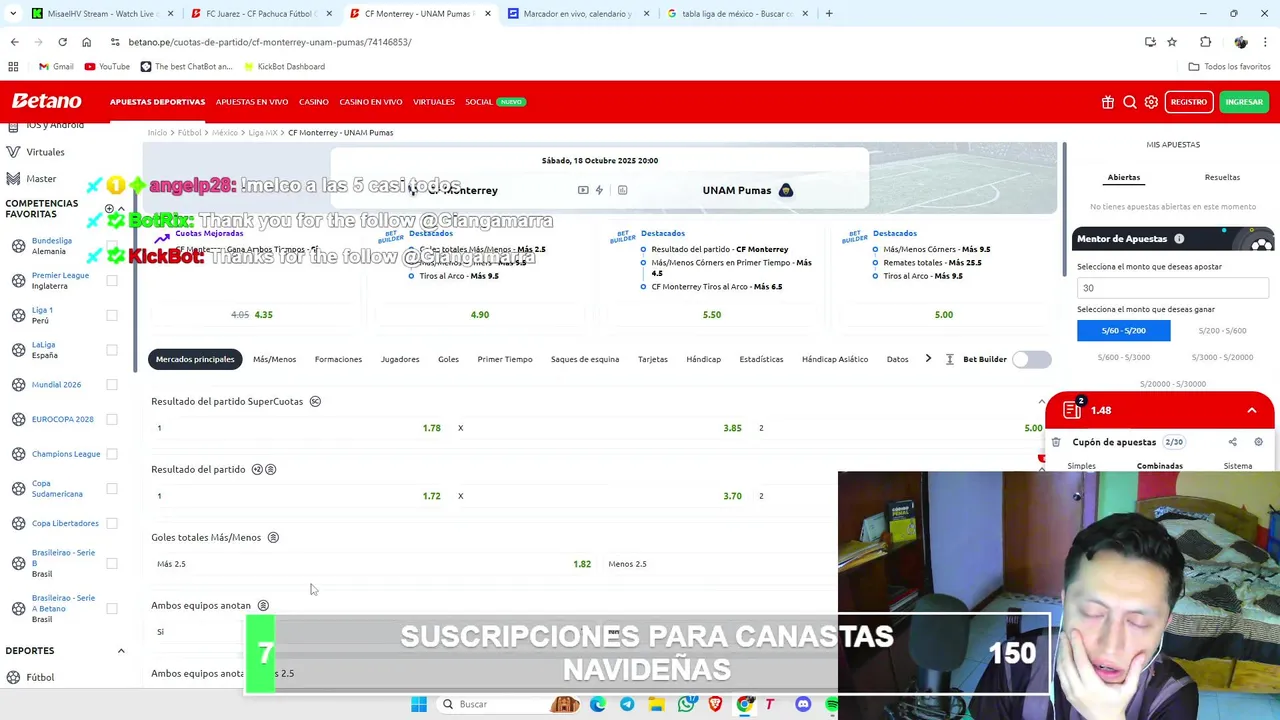Viewport: 1280px width, 720px height.
Task: Click the Windows Start button
Action: pos(419,704)
